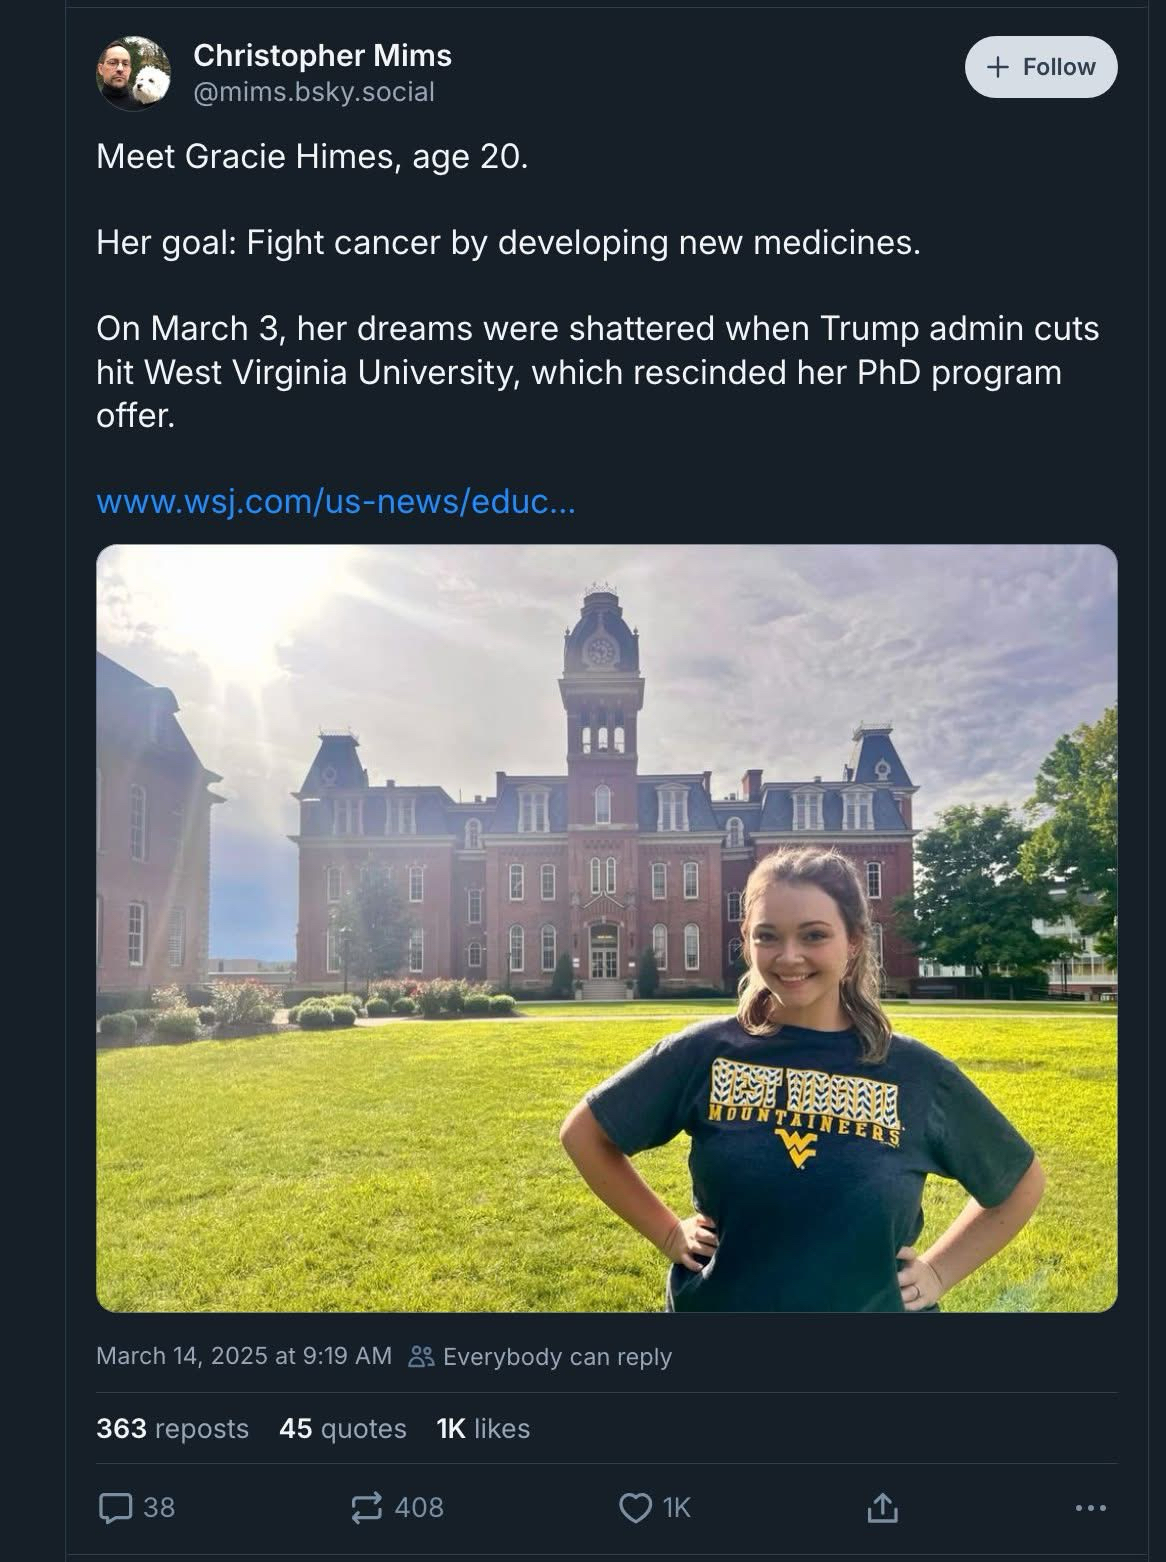
Task: Click the "Meet Gracie Himes" post text
Action: (311, 157)
